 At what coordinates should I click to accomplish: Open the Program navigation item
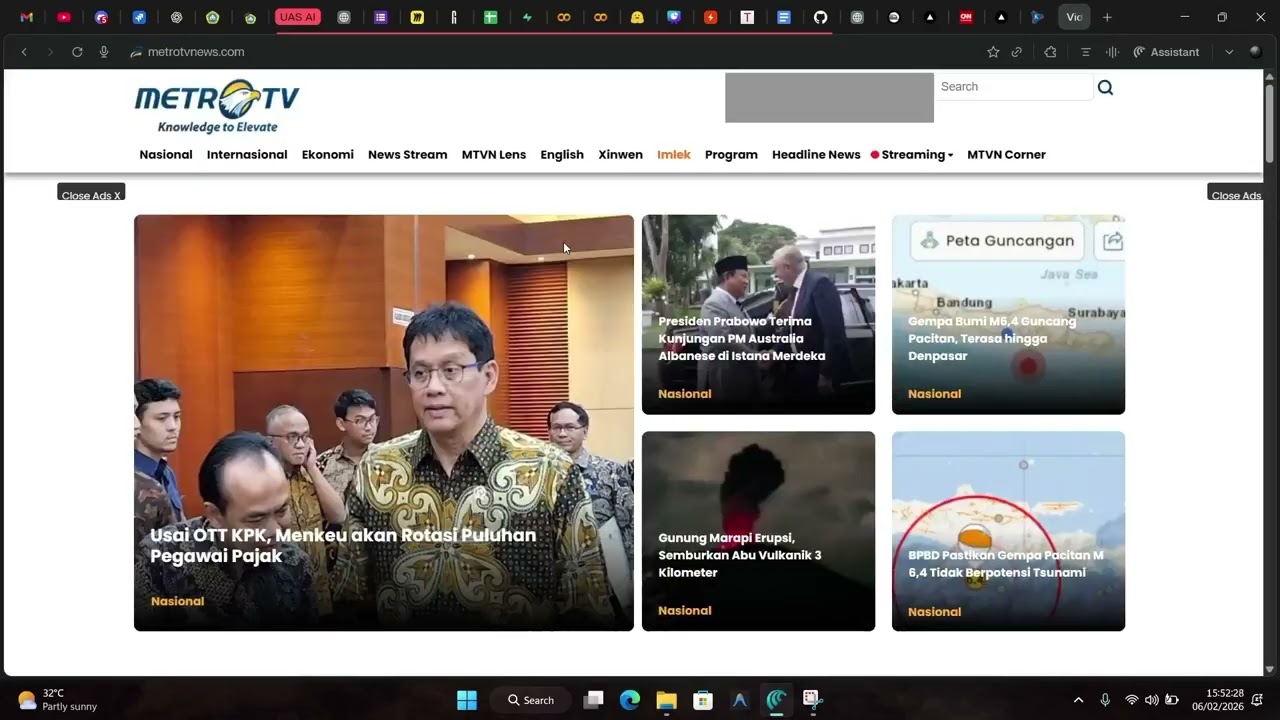click(x=731, y=155)
